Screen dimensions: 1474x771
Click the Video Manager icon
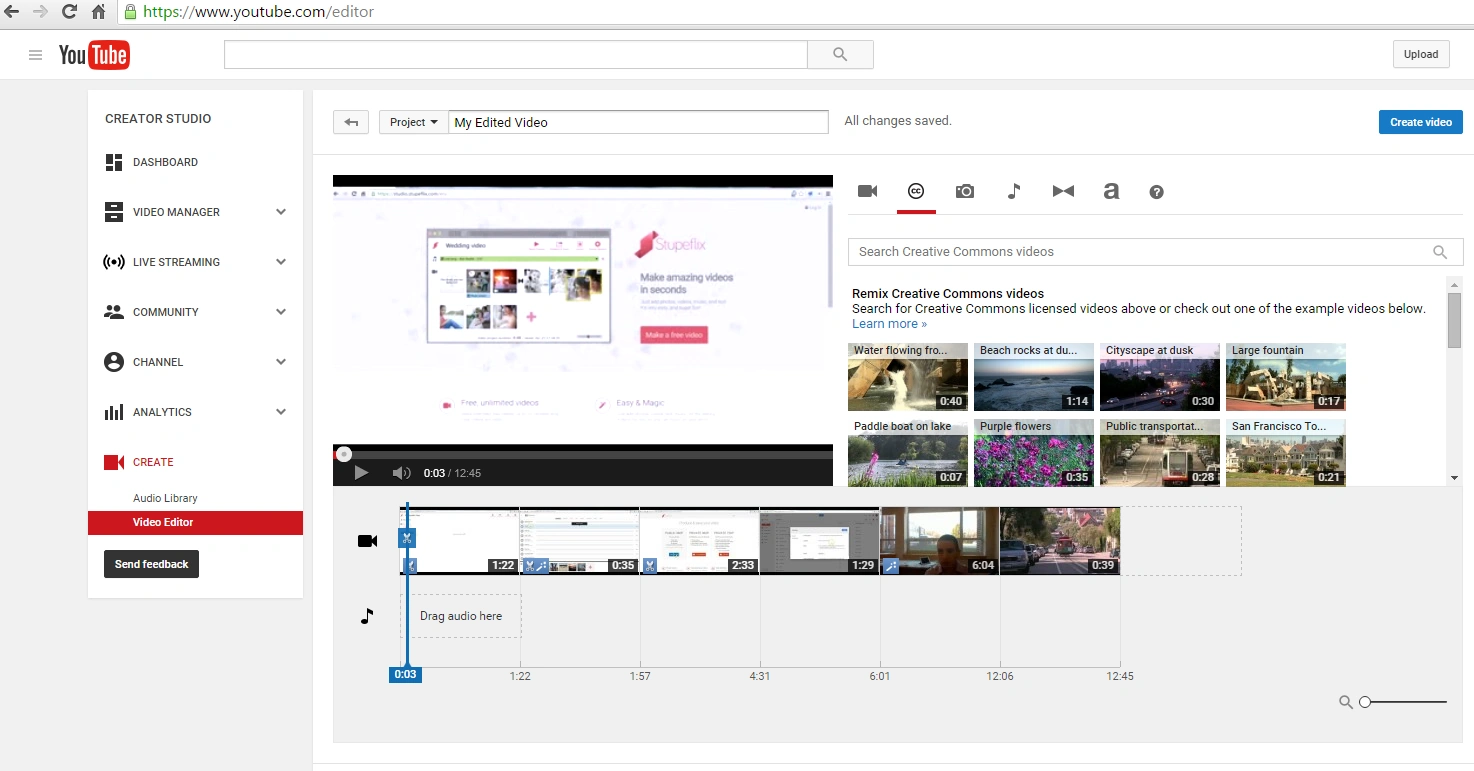coord(114,212)
